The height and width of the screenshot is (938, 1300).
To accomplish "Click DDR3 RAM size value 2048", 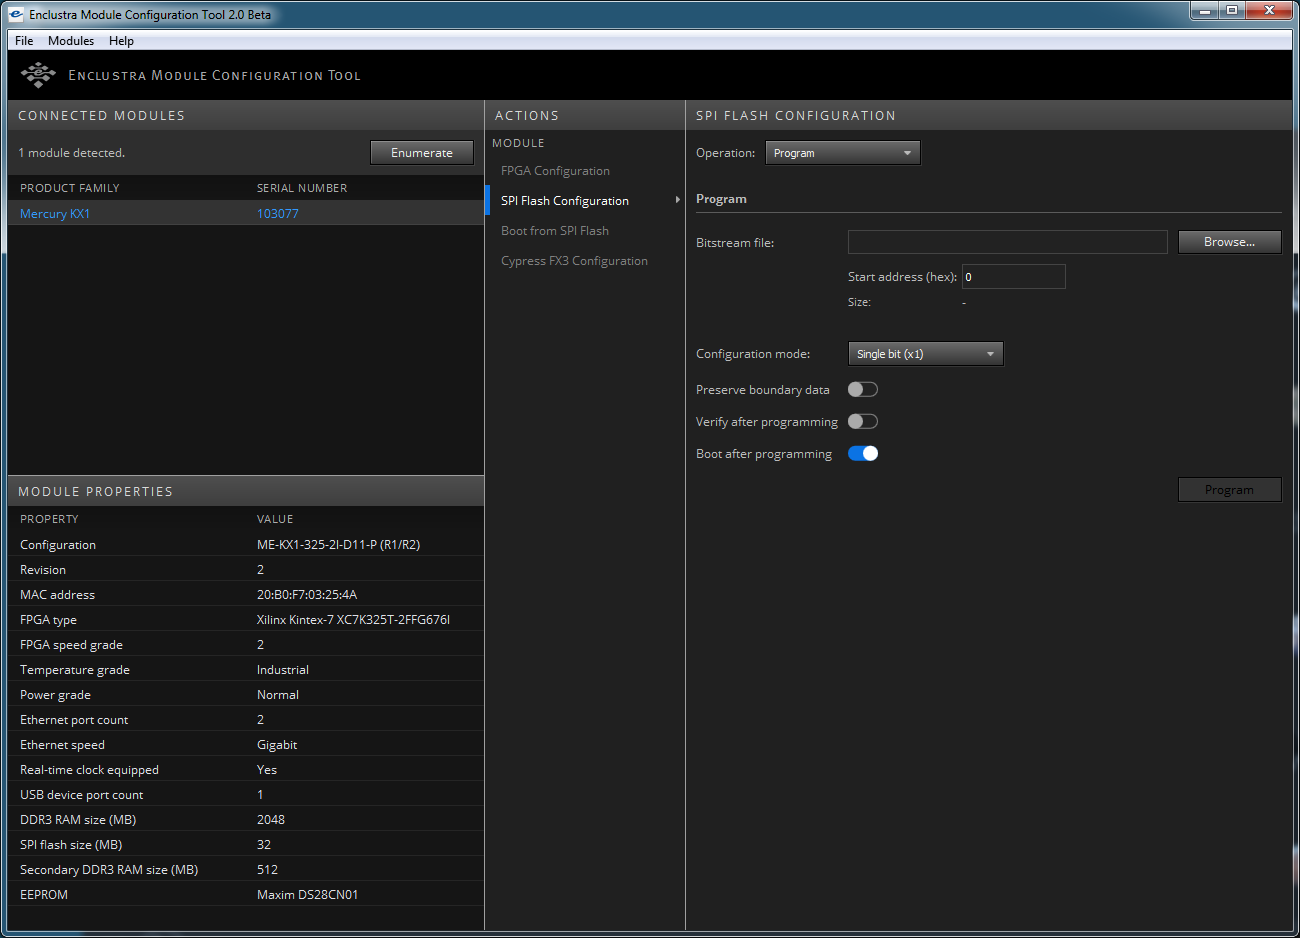I will [x=271, y=820].
